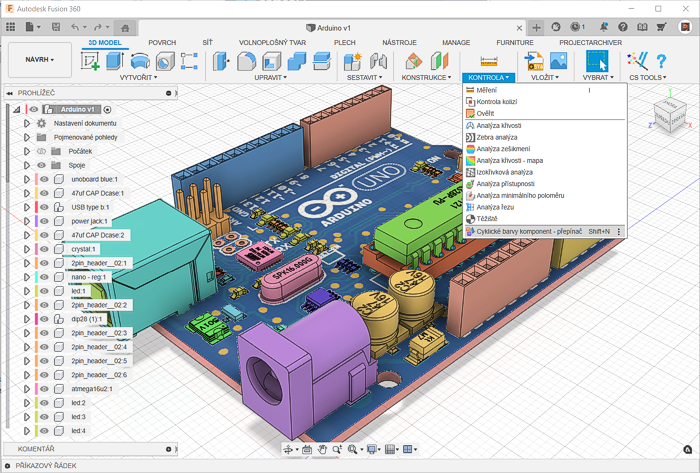The height and width of the screenshot is (473, 700).
Task: Toggle visibility of power jack:1
Action: point(44,221)
